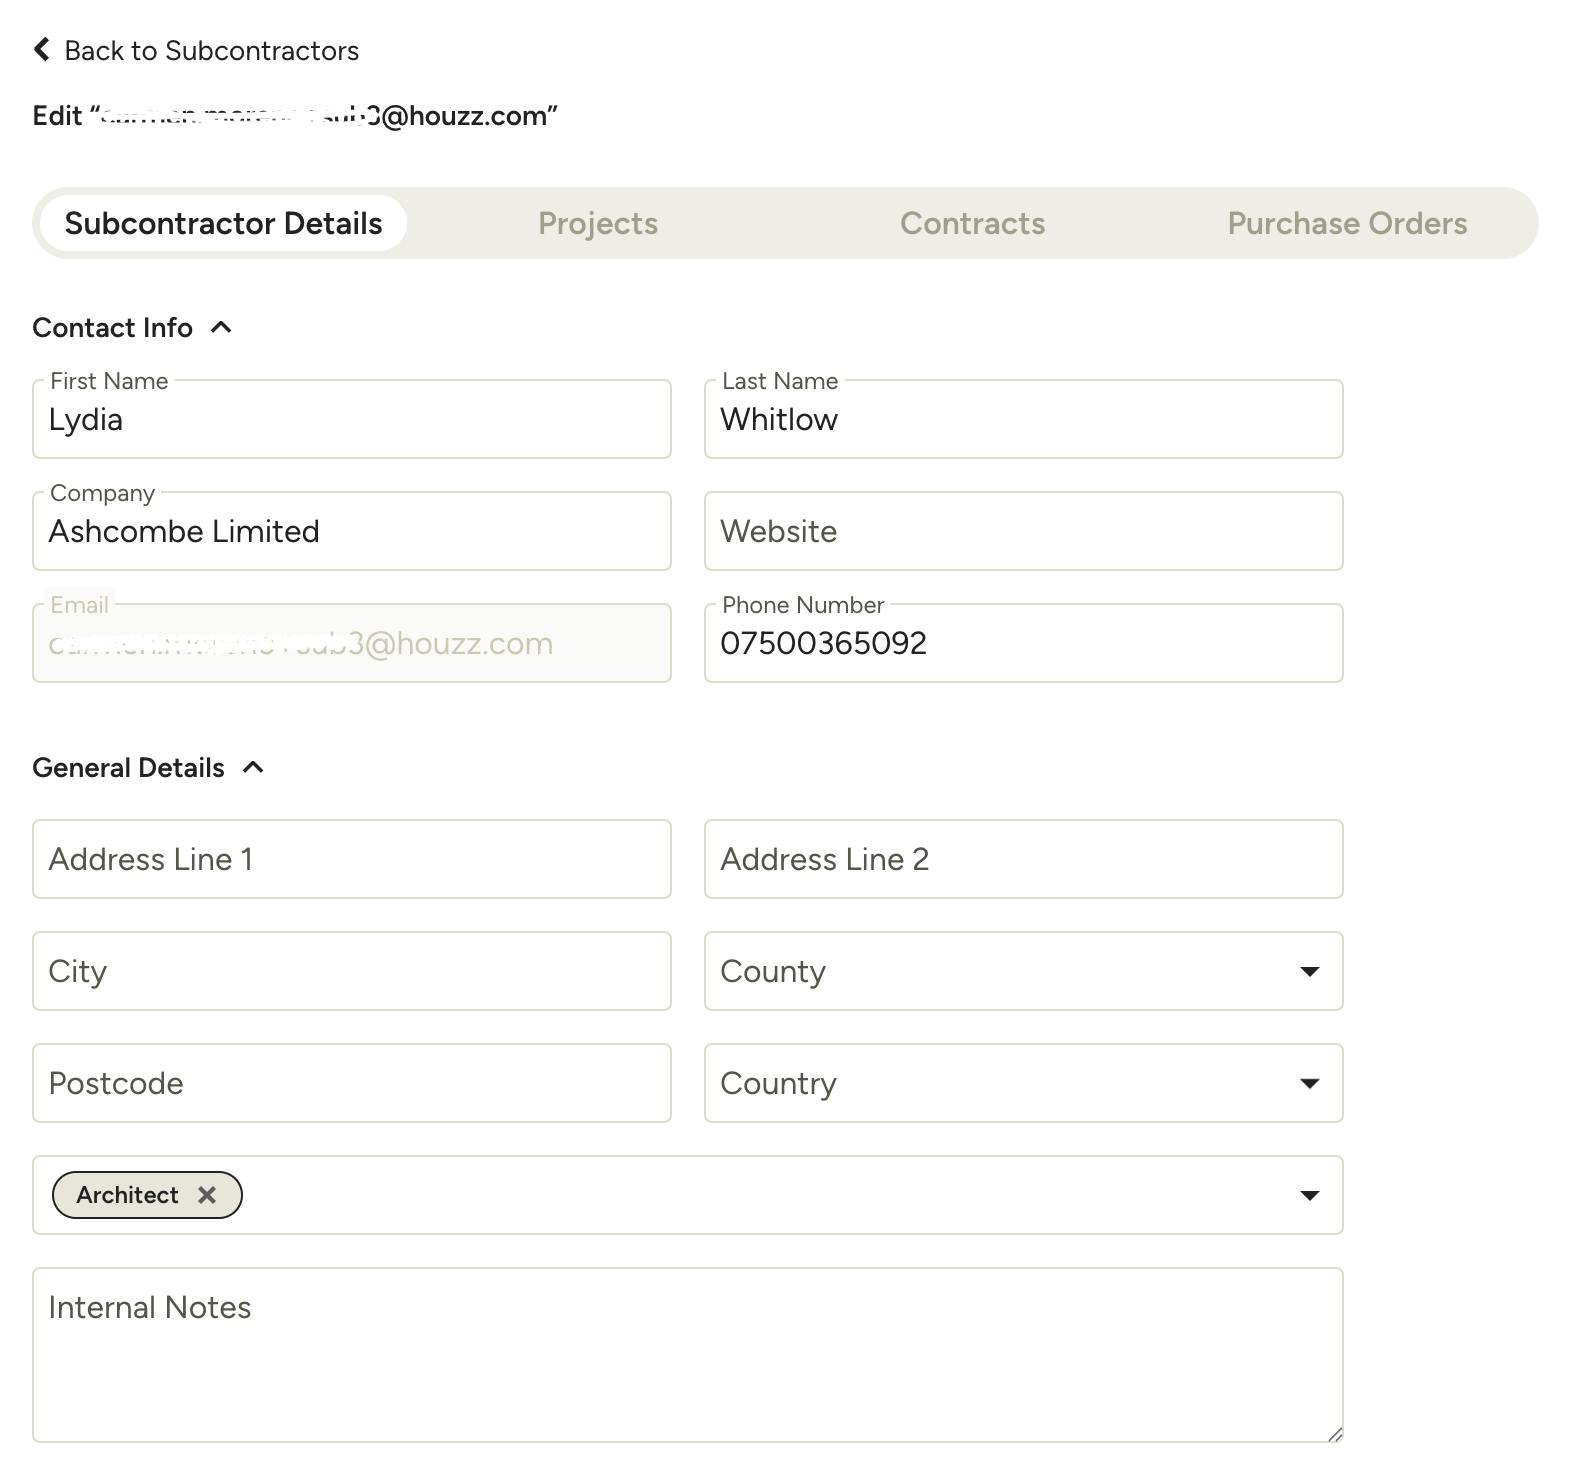Open the County dropdown

point(1023,971)
